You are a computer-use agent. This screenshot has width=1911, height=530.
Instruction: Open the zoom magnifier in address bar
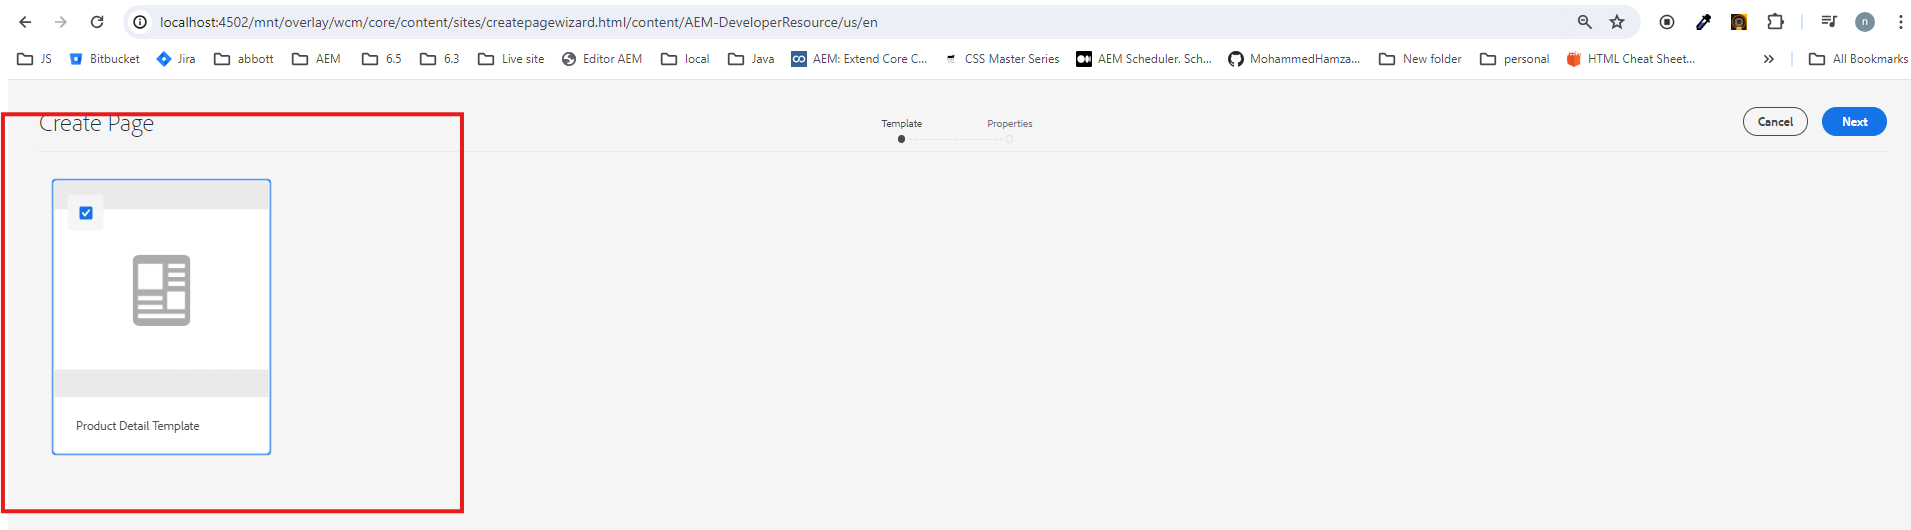tap(1584, 22)
